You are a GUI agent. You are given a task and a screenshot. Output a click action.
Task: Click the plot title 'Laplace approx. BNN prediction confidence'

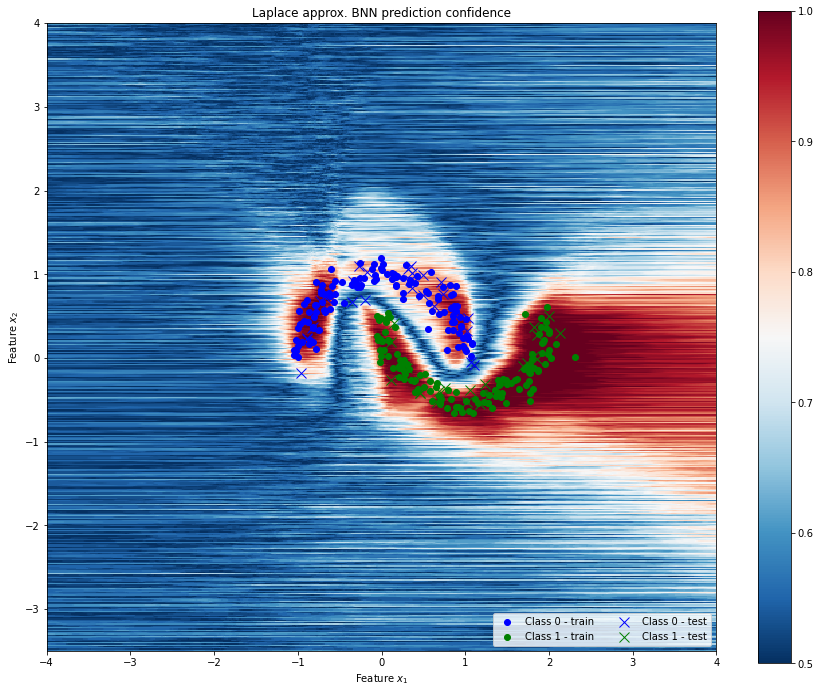tap(381, 13)
